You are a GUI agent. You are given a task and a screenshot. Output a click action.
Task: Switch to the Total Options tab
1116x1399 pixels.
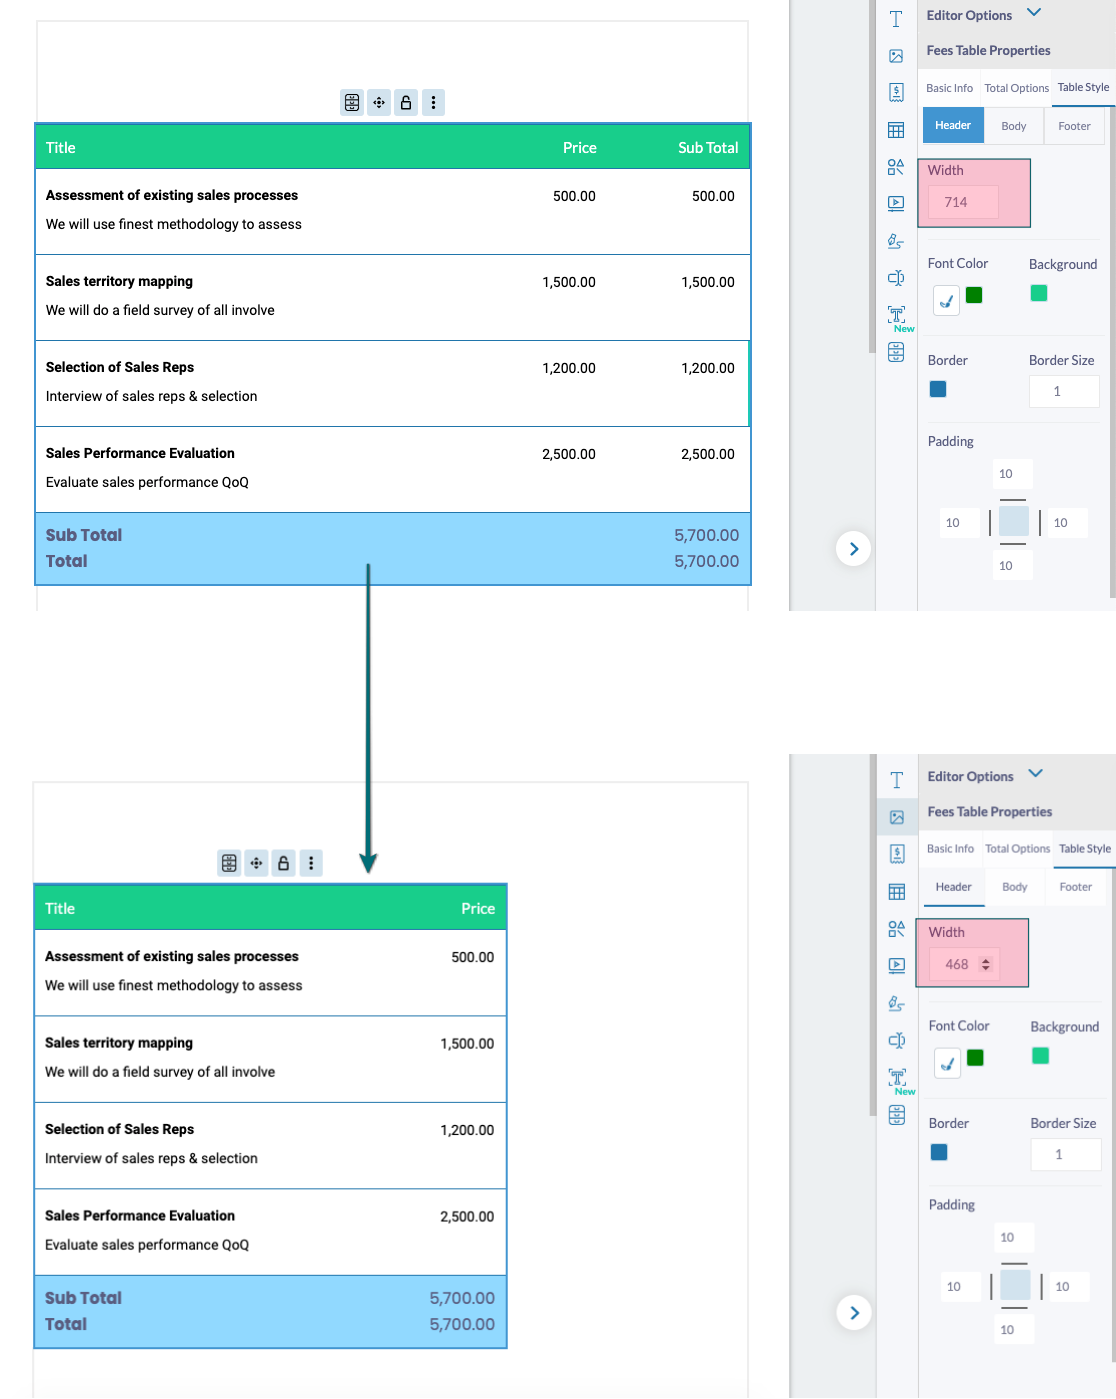[x=1016, y=88]
